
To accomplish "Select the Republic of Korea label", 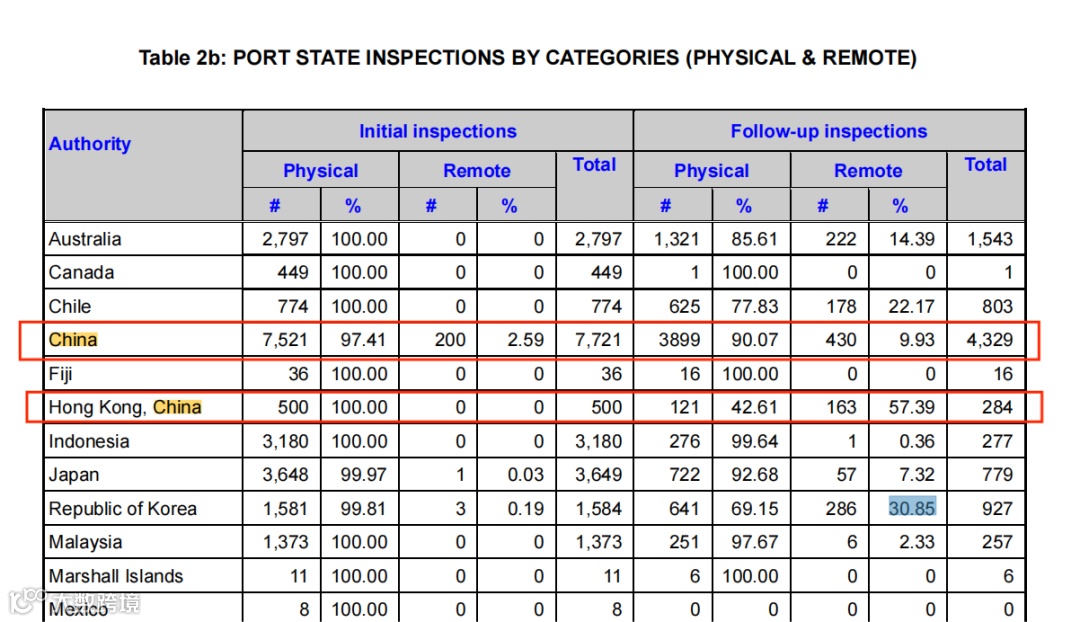I will (123, 508).
